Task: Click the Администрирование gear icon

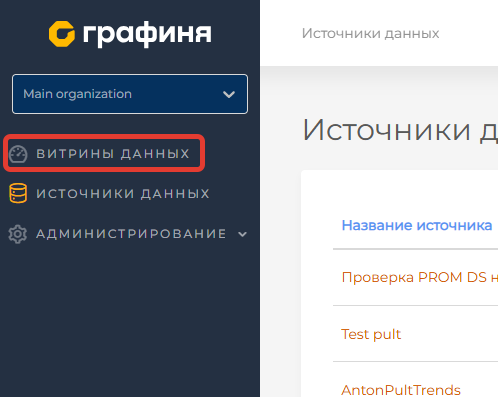Action: (18, 234)
